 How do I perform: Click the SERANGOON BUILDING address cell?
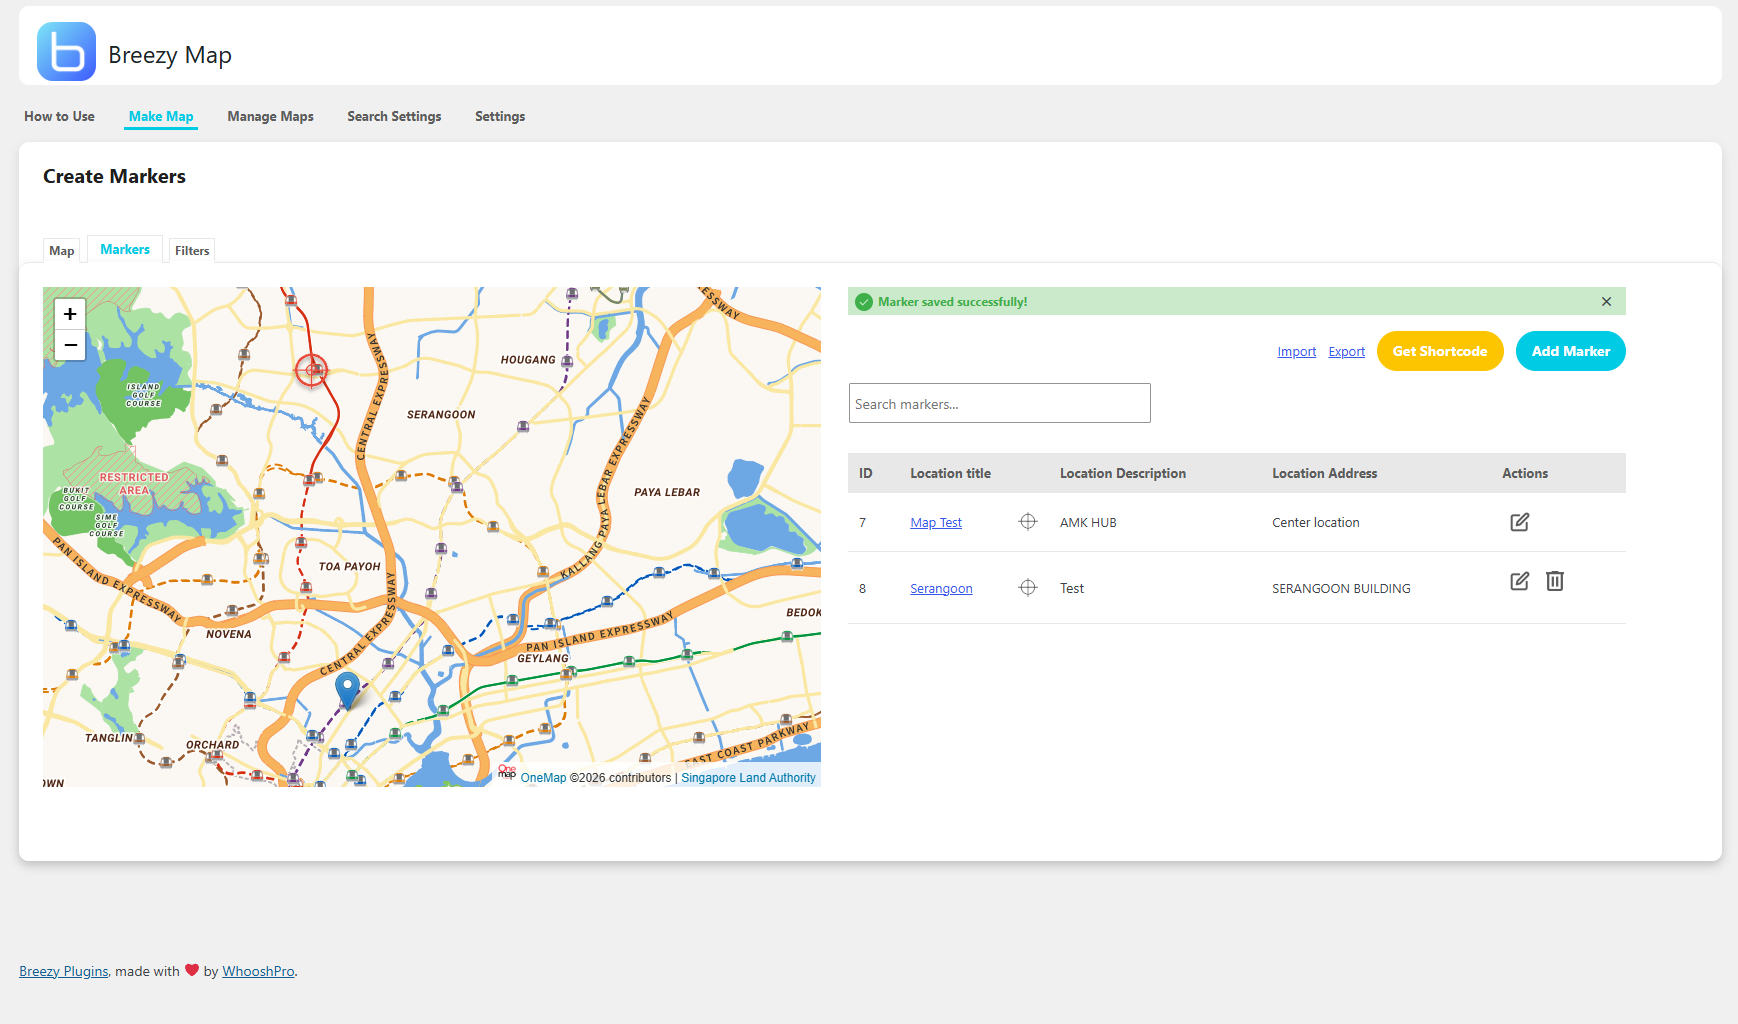[1341, 589]
